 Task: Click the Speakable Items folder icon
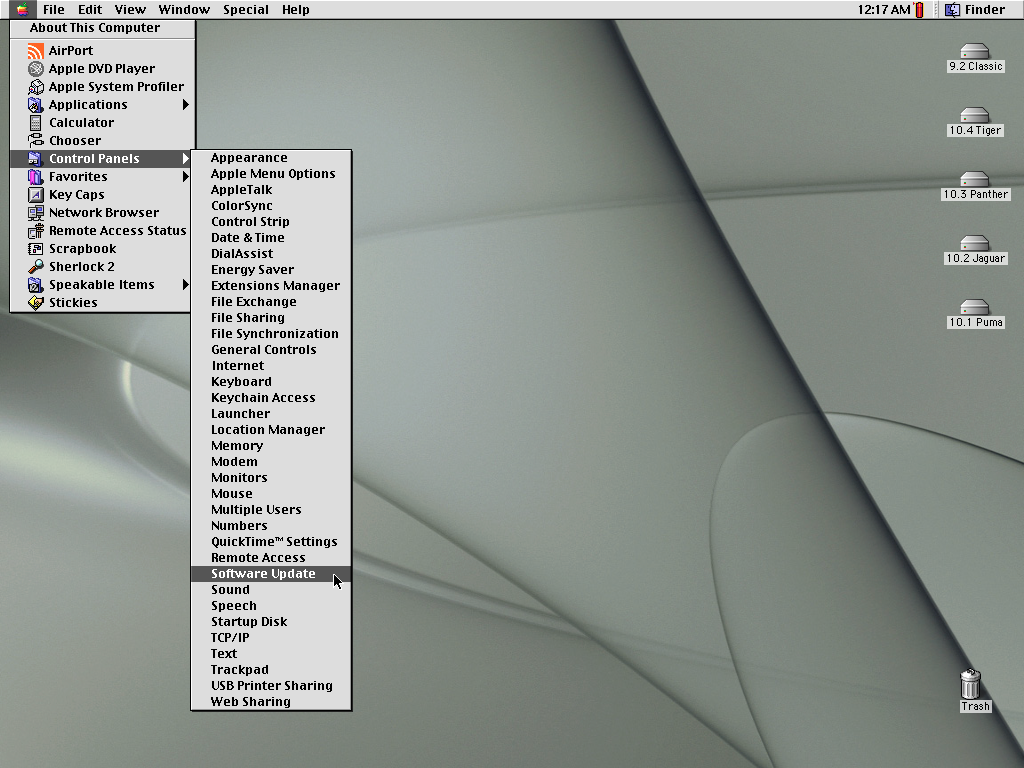pyautogui.click(x=35, y=285)
